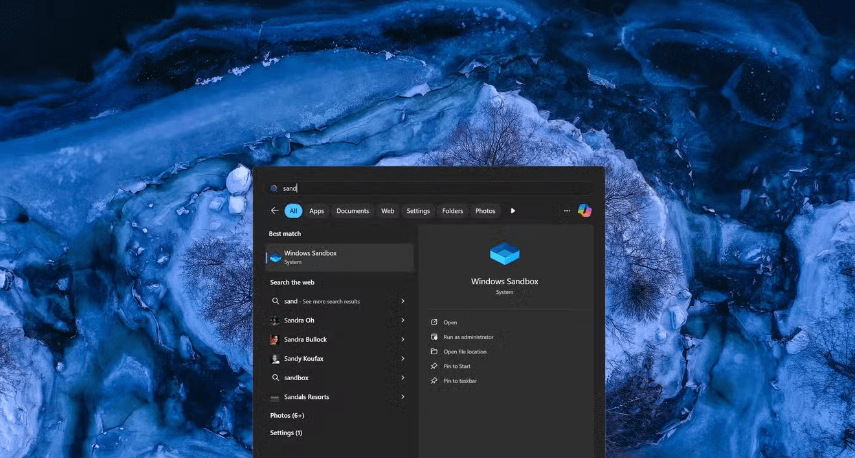Click the magnifier icon in search box
The width and height of the screenshot is (855, 458).
click(x=274, y=189)
